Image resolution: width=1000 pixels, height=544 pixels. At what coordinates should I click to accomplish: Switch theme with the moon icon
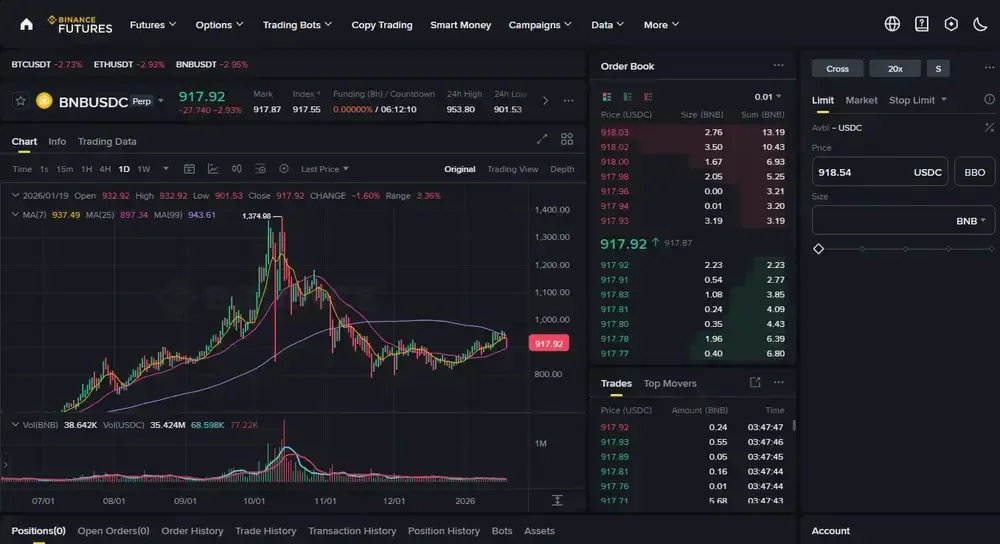(980, 24)
